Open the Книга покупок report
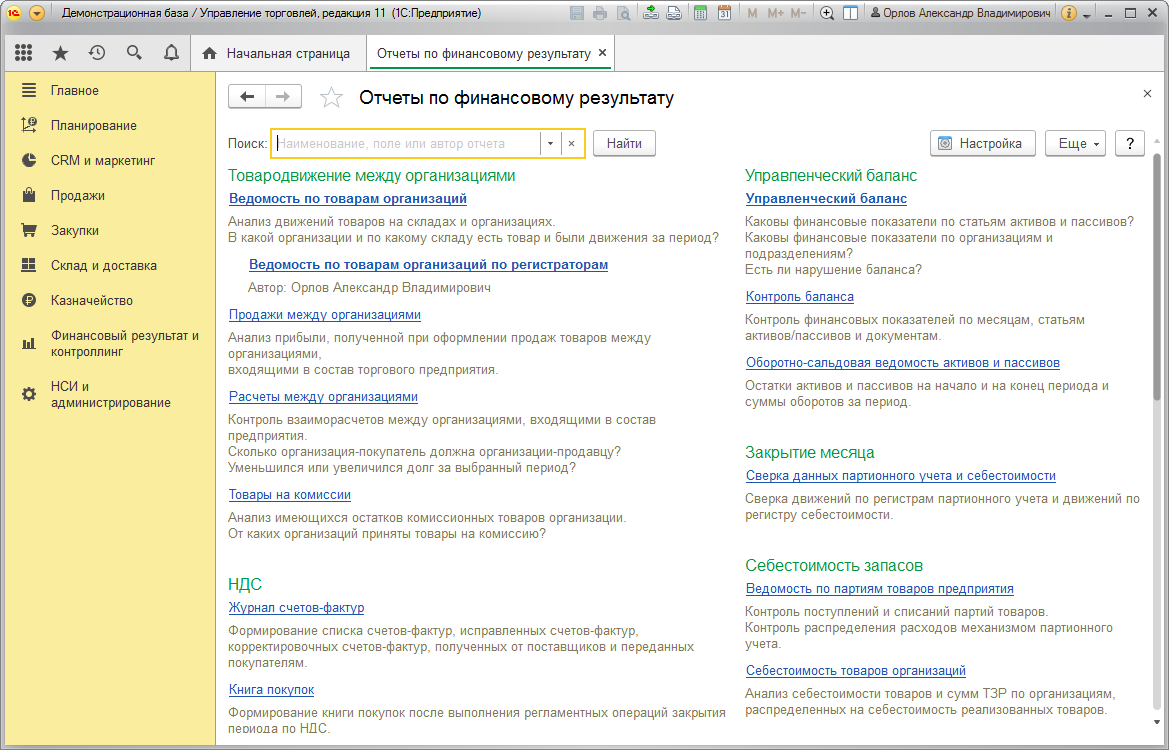This screenshot has width=1169, height=750. [x=271, y=690]
